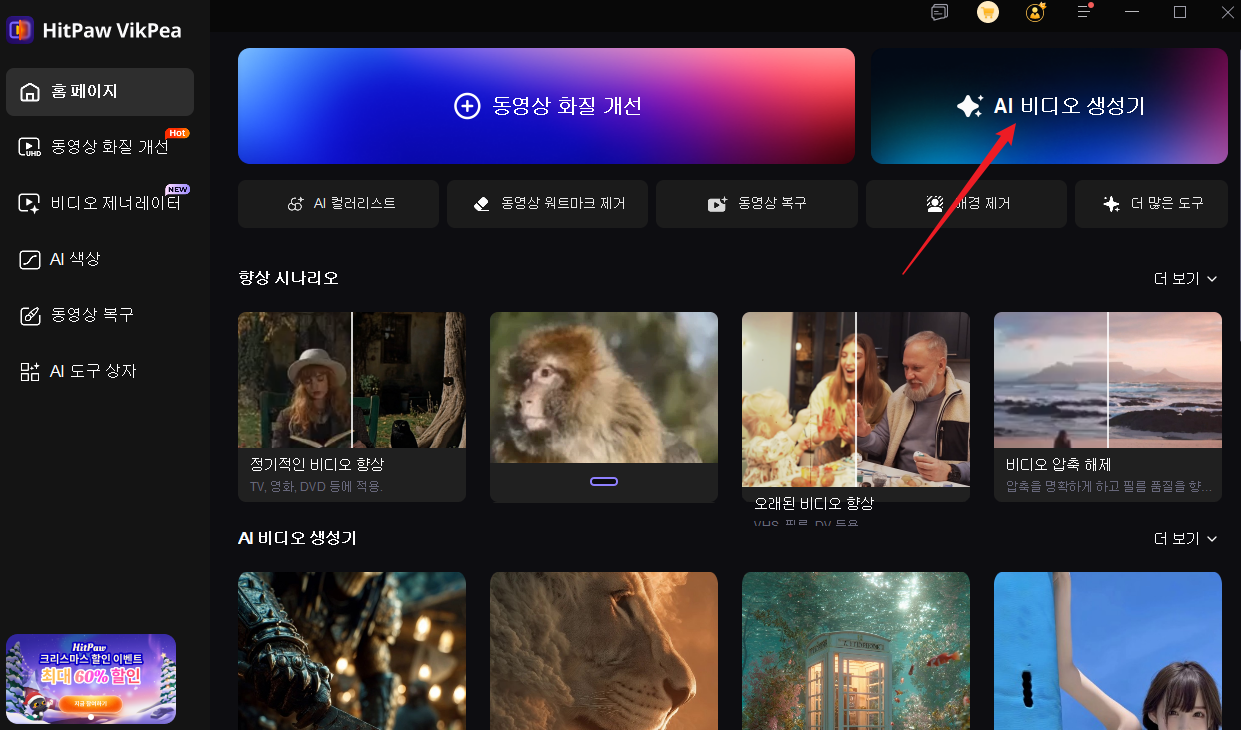The width and height of the screenshot is (1241, 730).
Task: Open the shopping cart purchase icon
Action: click(x=988, y=12)
